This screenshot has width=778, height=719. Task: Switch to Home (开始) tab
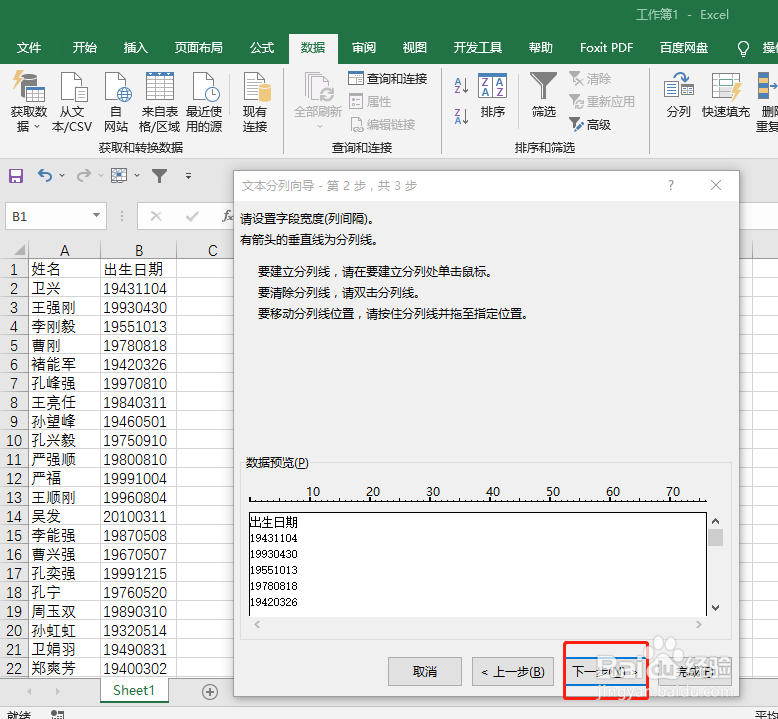(84, 48)
